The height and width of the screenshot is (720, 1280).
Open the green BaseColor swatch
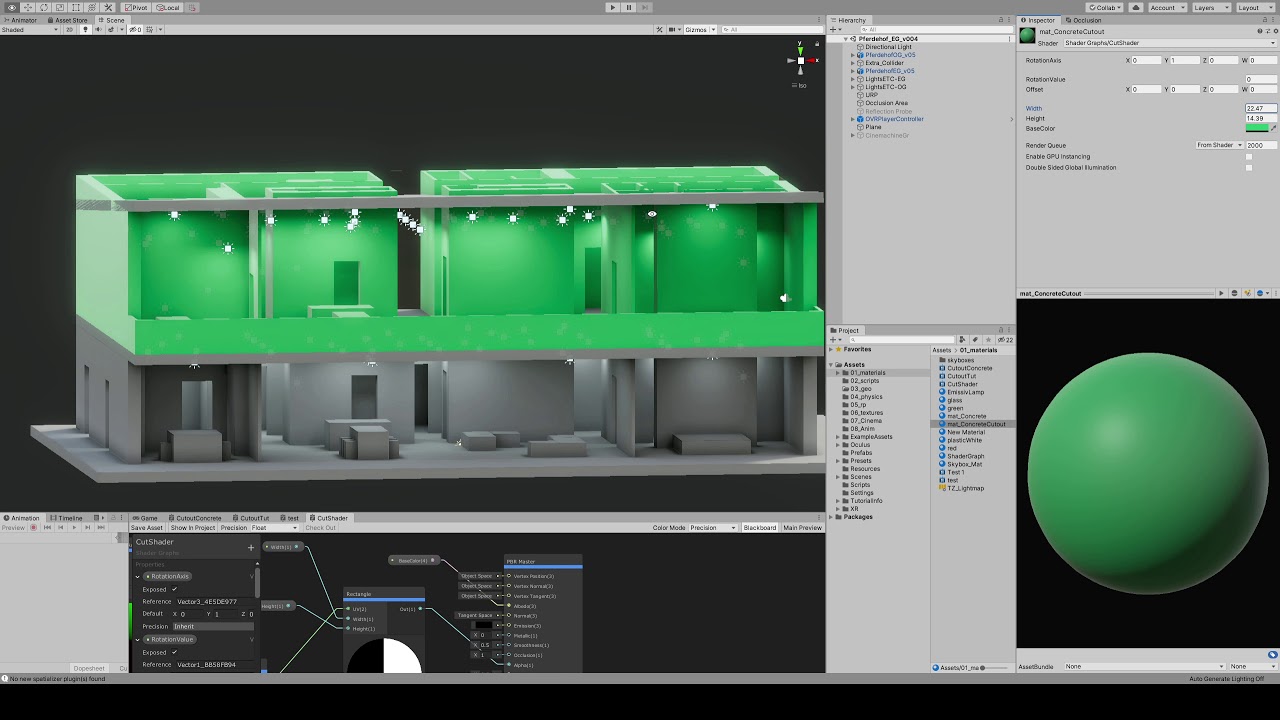(x=1256, y=128)
